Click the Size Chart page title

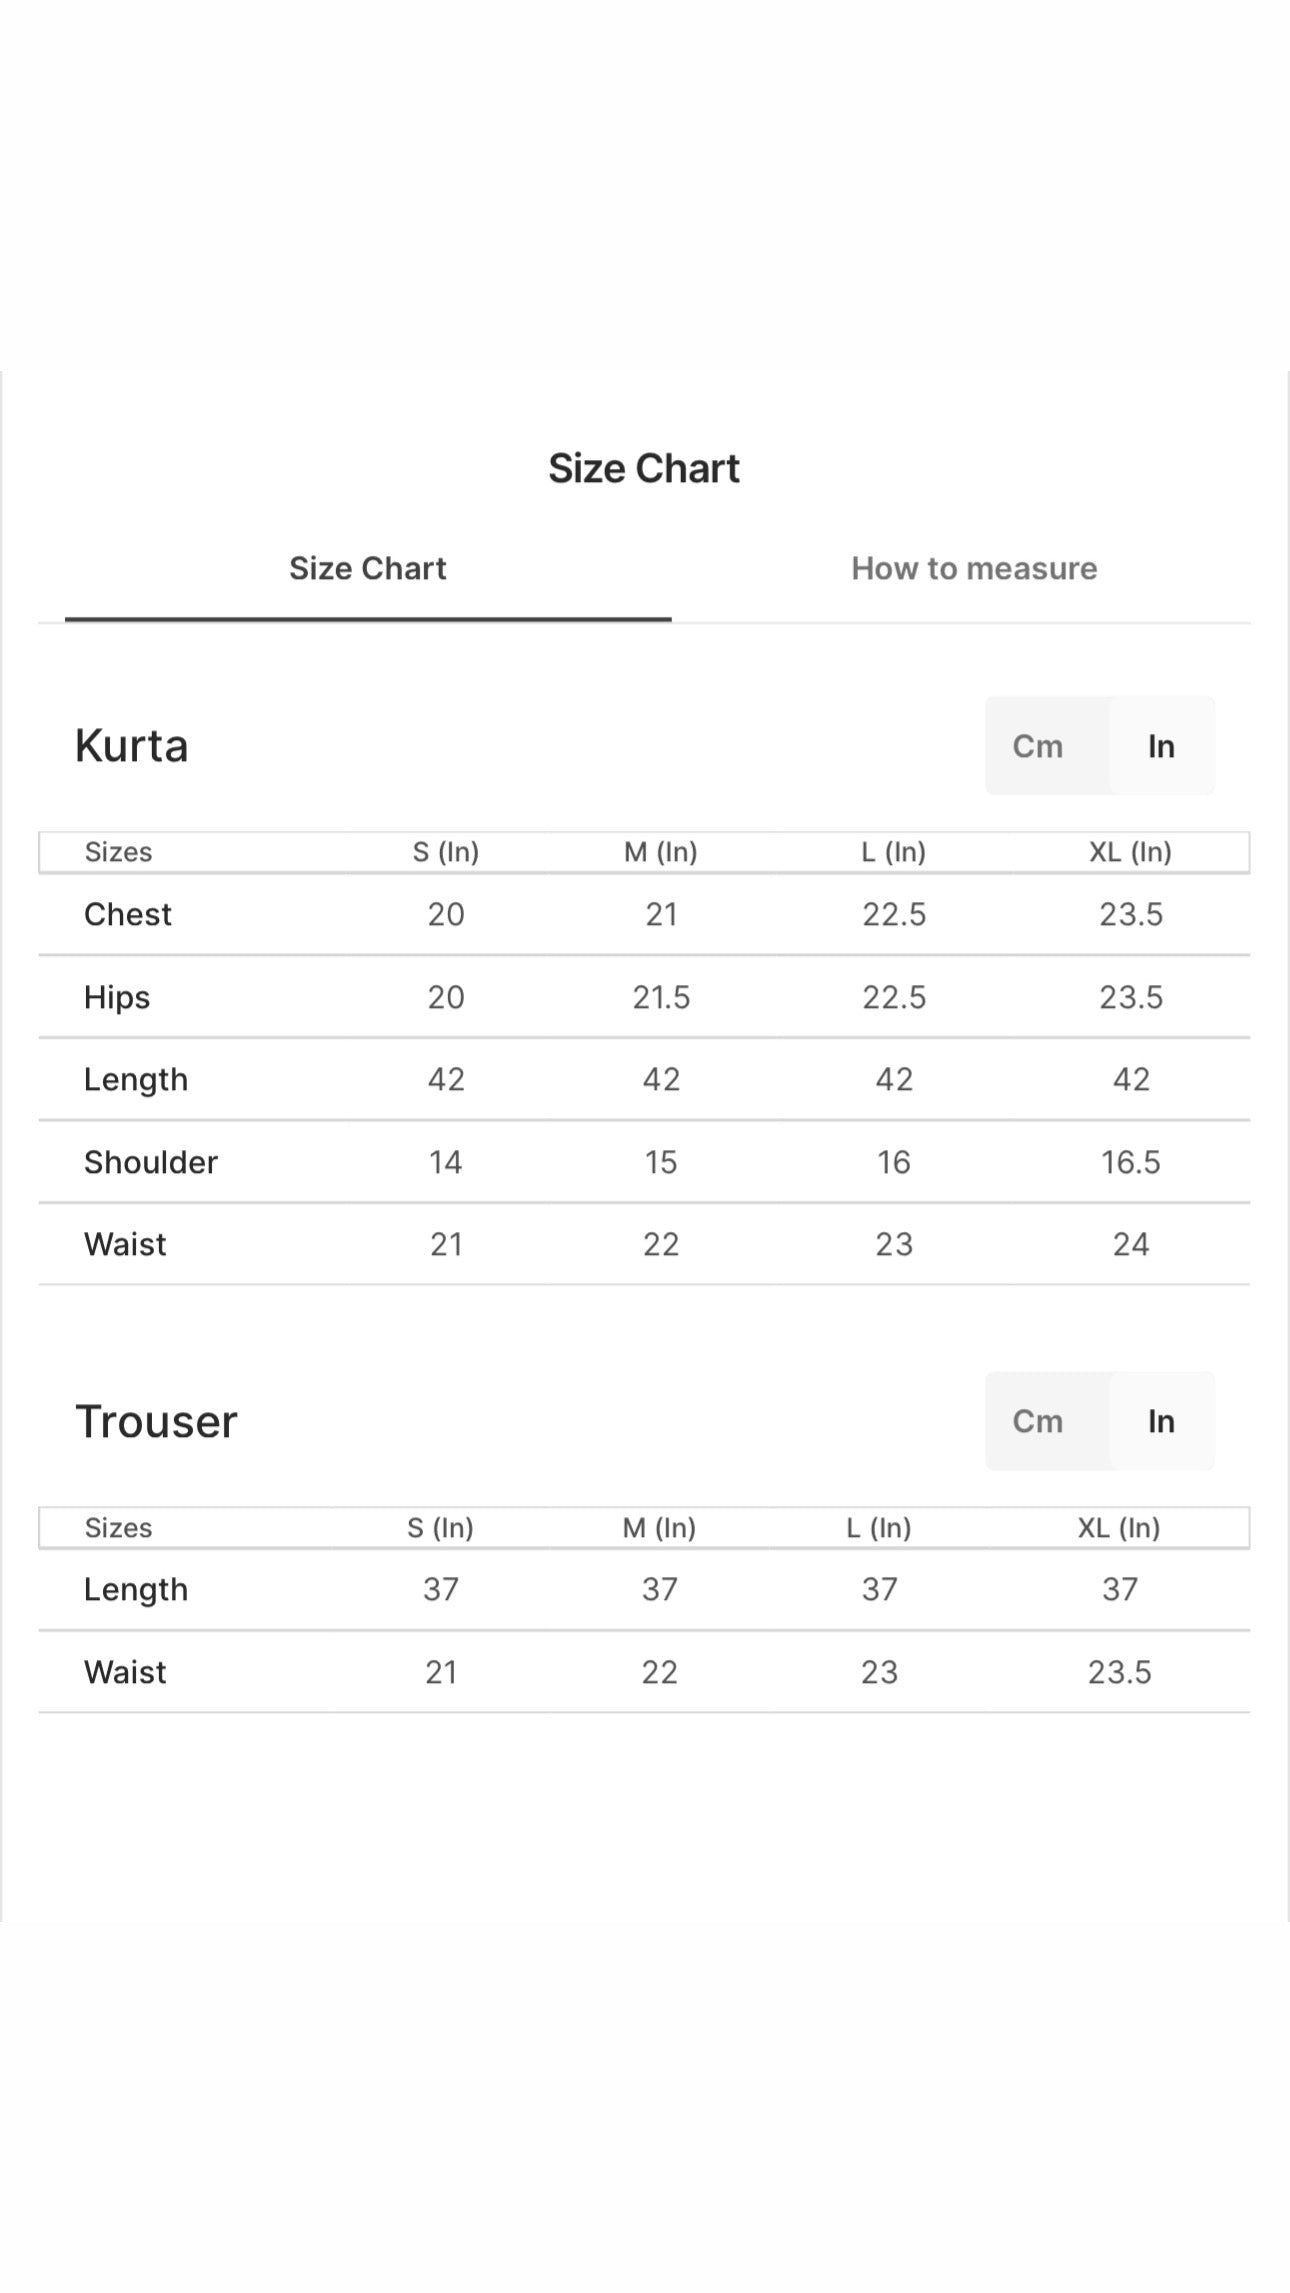pos(644,468)
